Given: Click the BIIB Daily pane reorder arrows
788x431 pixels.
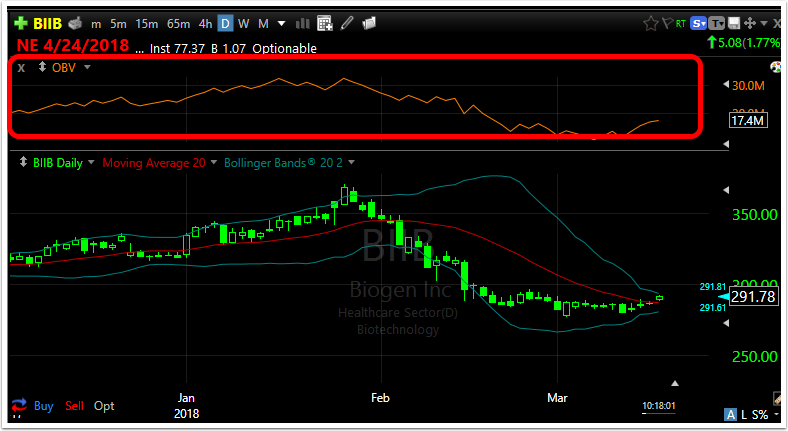Looking at the screenshot, I should 23,162.
